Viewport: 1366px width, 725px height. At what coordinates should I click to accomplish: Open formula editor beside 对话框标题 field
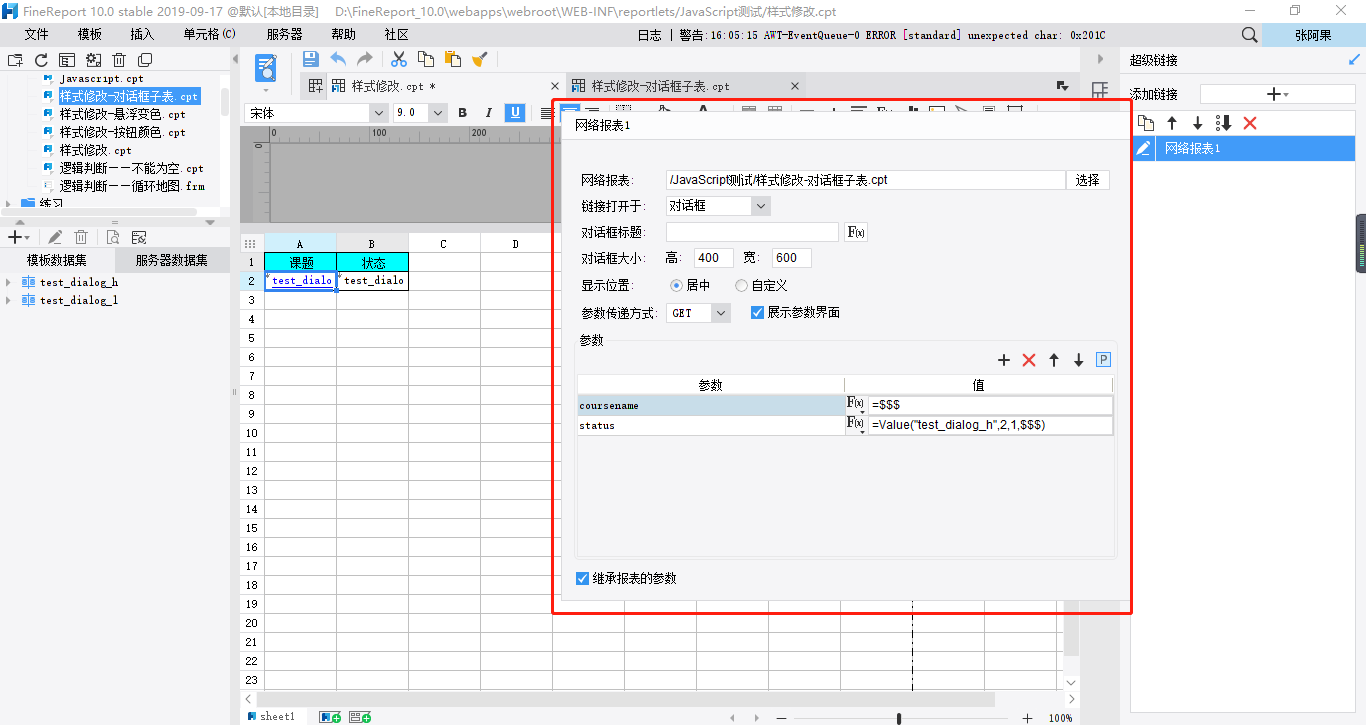click(x=856, y=232)
